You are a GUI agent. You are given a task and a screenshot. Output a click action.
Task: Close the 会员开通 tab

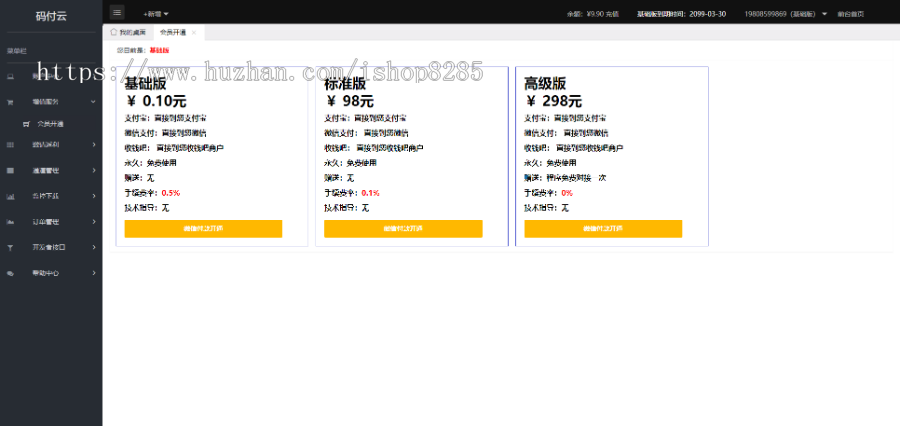click(193, 33)
